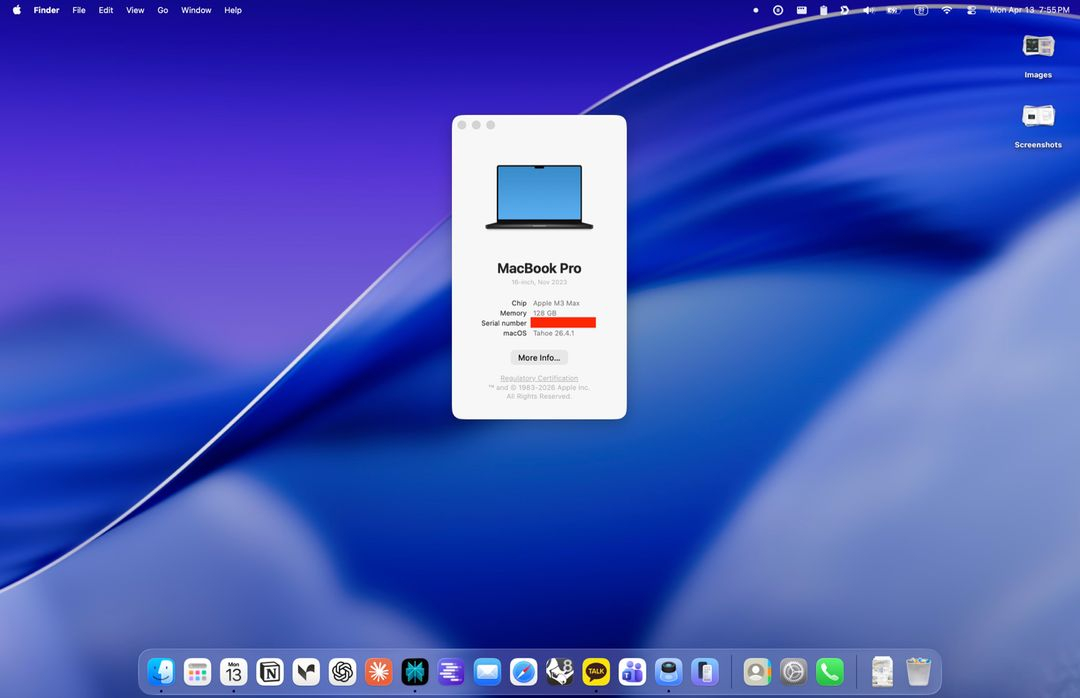Image resolution: width=1080 pixels, height=698 pixels.
Task: Open the Claude app in Dock
Action: pyautogui.click(x=378, y=671)
